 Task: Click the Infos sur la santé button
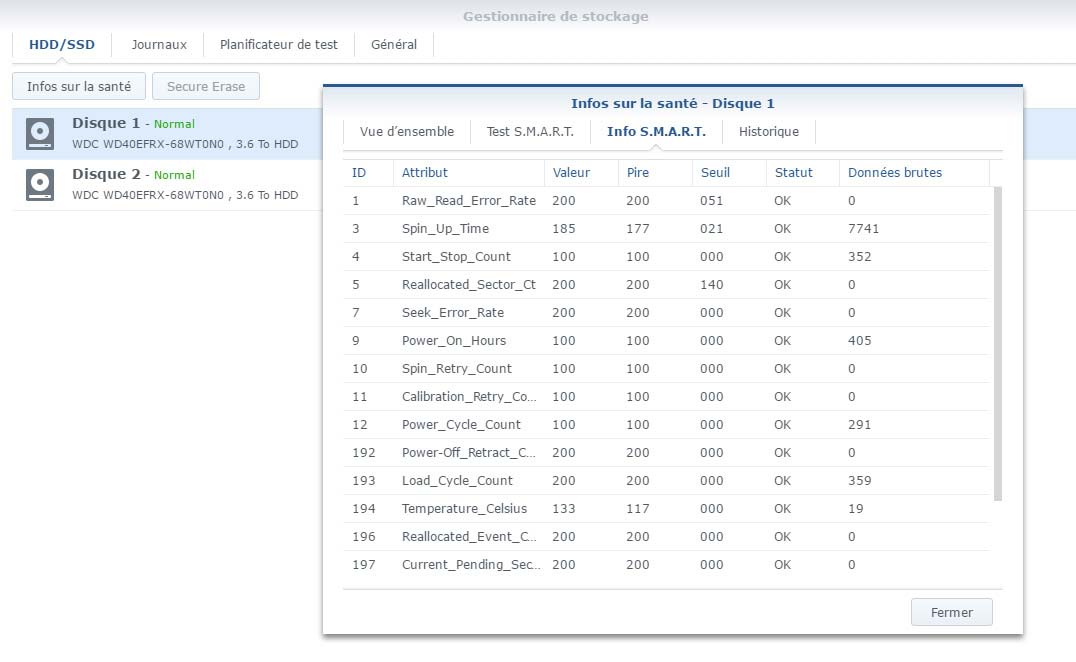click(79, 86)
